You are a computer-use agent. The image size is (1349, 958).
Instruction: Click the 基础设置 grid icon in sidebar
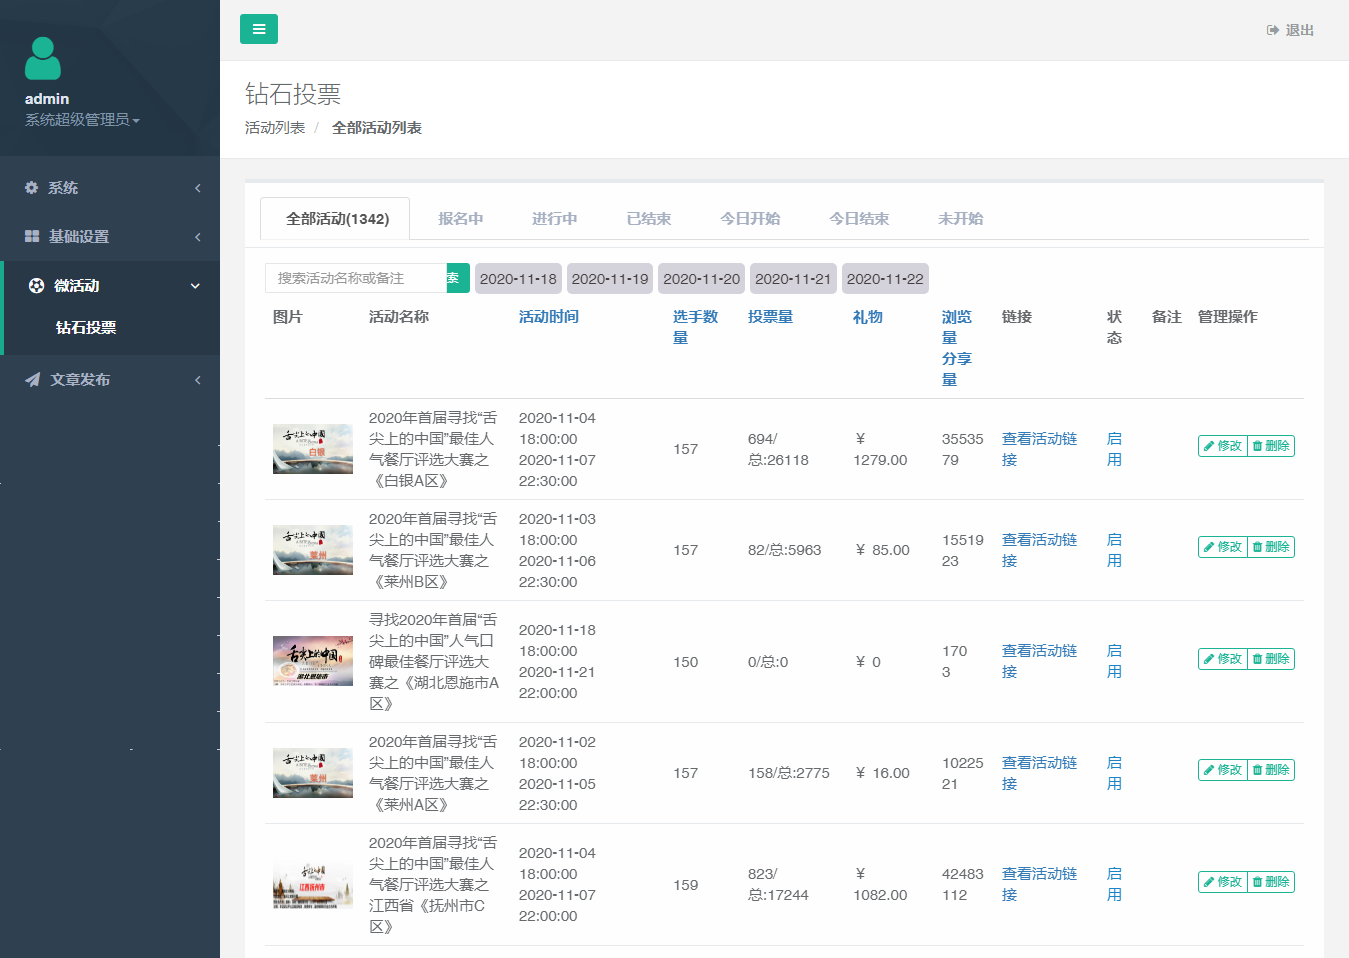tap(32, 237)
